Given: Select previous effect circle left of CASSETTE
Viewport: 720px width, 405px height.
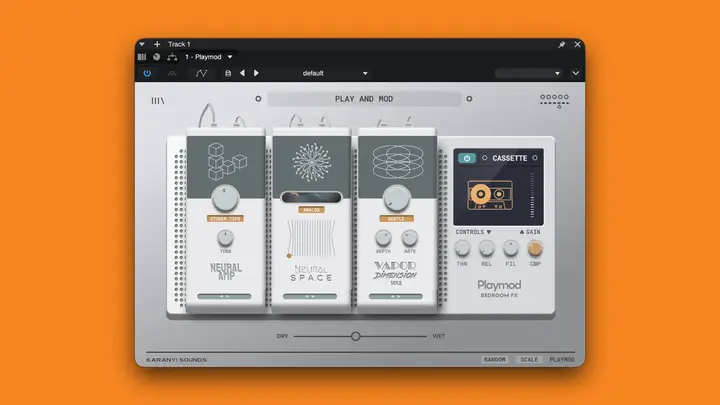Looking at the screenshot, I should 484,158.
